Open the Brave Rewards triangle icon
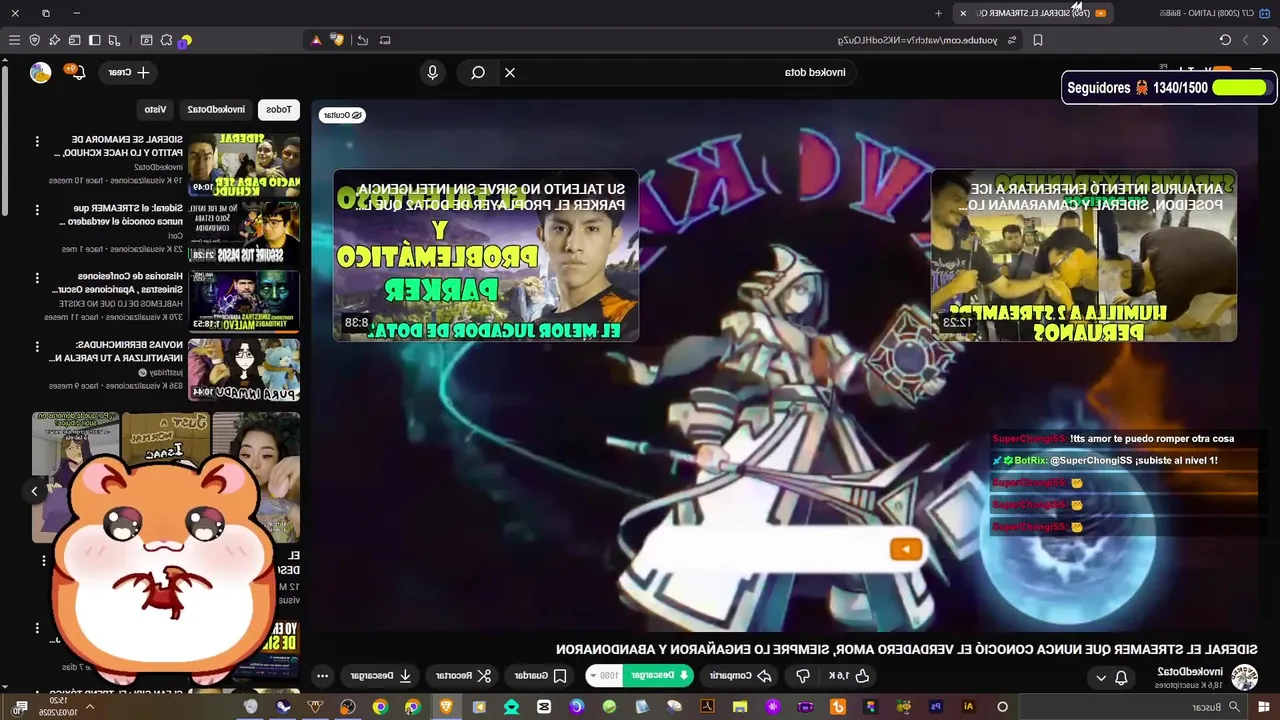The width and height of the screenshot is (1280, 720). 316,40
